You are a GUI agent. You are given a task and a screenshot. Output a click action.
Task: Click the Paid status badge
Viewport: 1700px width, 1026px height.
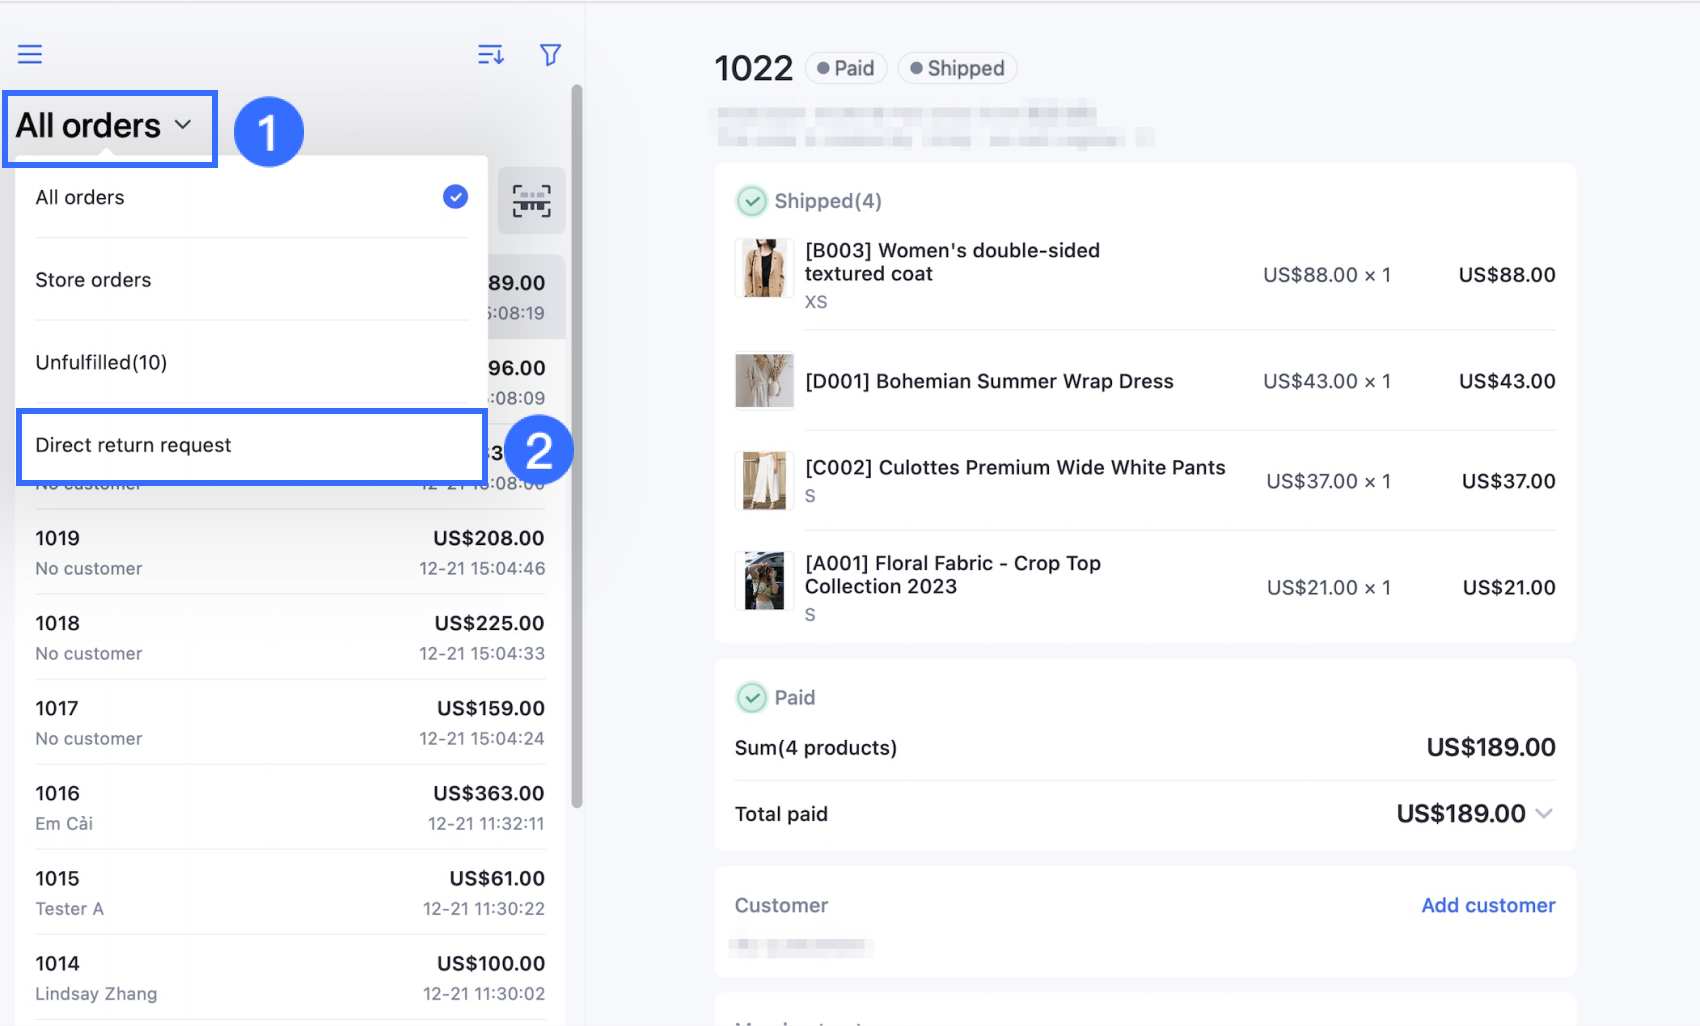(x=845, y=68)
